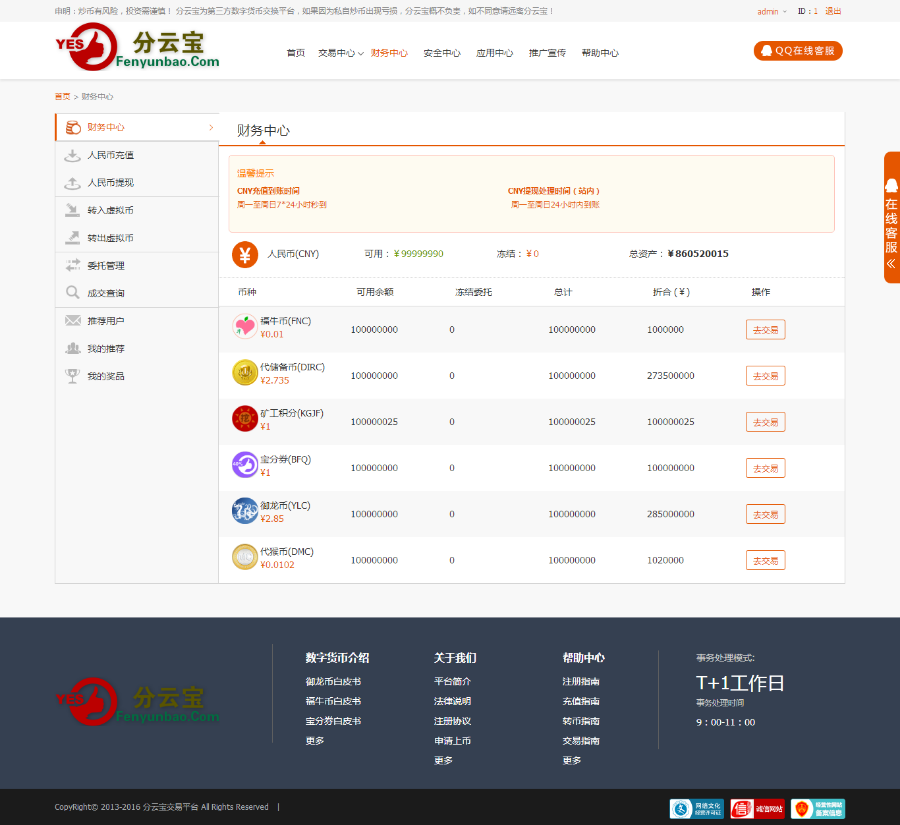Click the 转入虚拟币 icon in sidebar
This screenshot has width=900, height=825.
point(72,210)
